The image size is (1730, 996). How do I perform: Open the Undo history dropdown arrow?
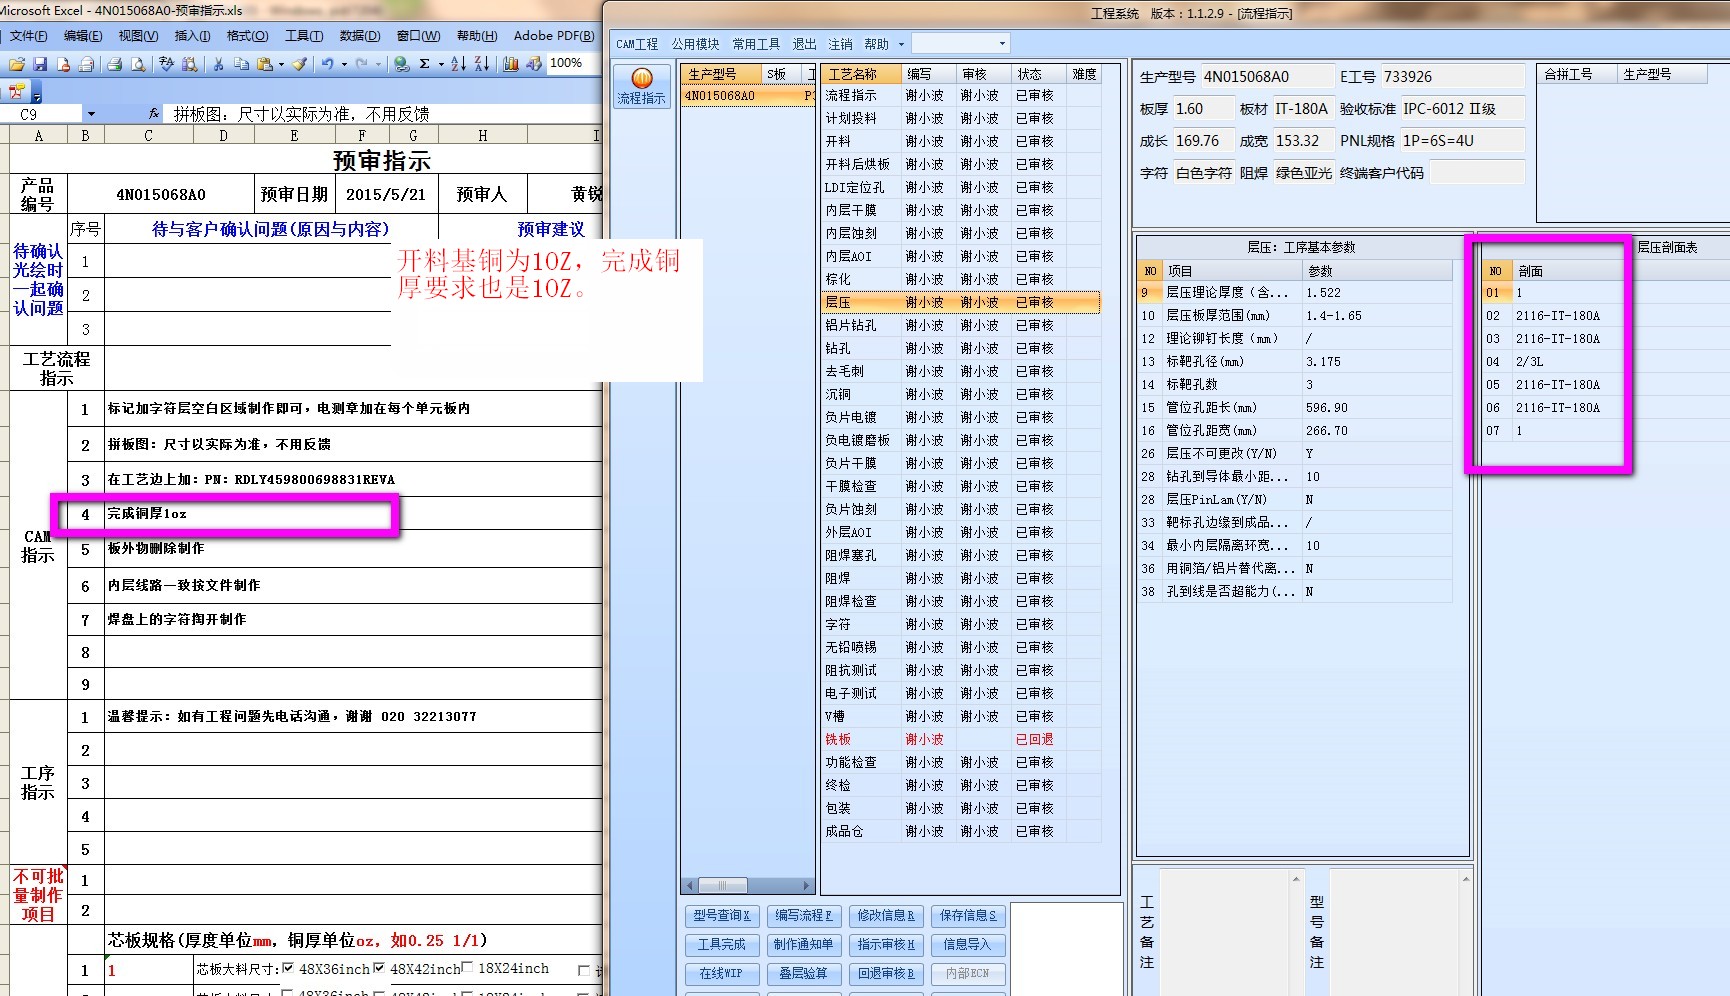pyautogui.click(x=344, y=64)
